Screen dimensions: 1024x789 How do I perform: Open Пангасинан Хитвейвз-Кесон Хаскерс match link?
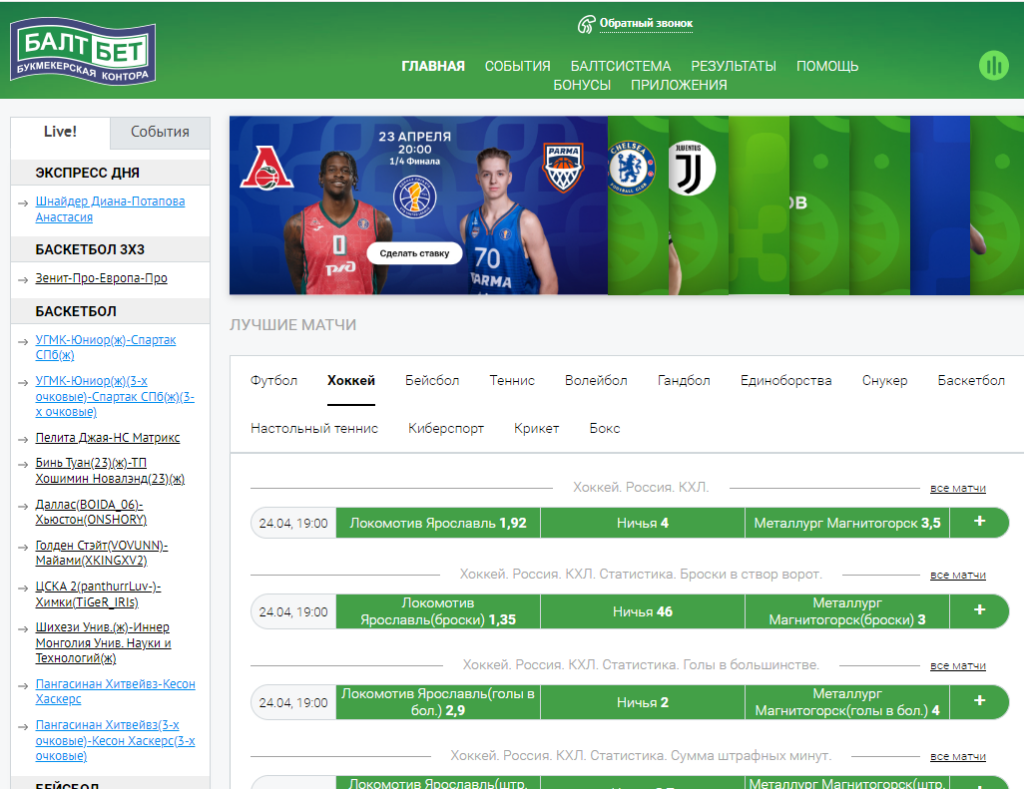(115, 691)
